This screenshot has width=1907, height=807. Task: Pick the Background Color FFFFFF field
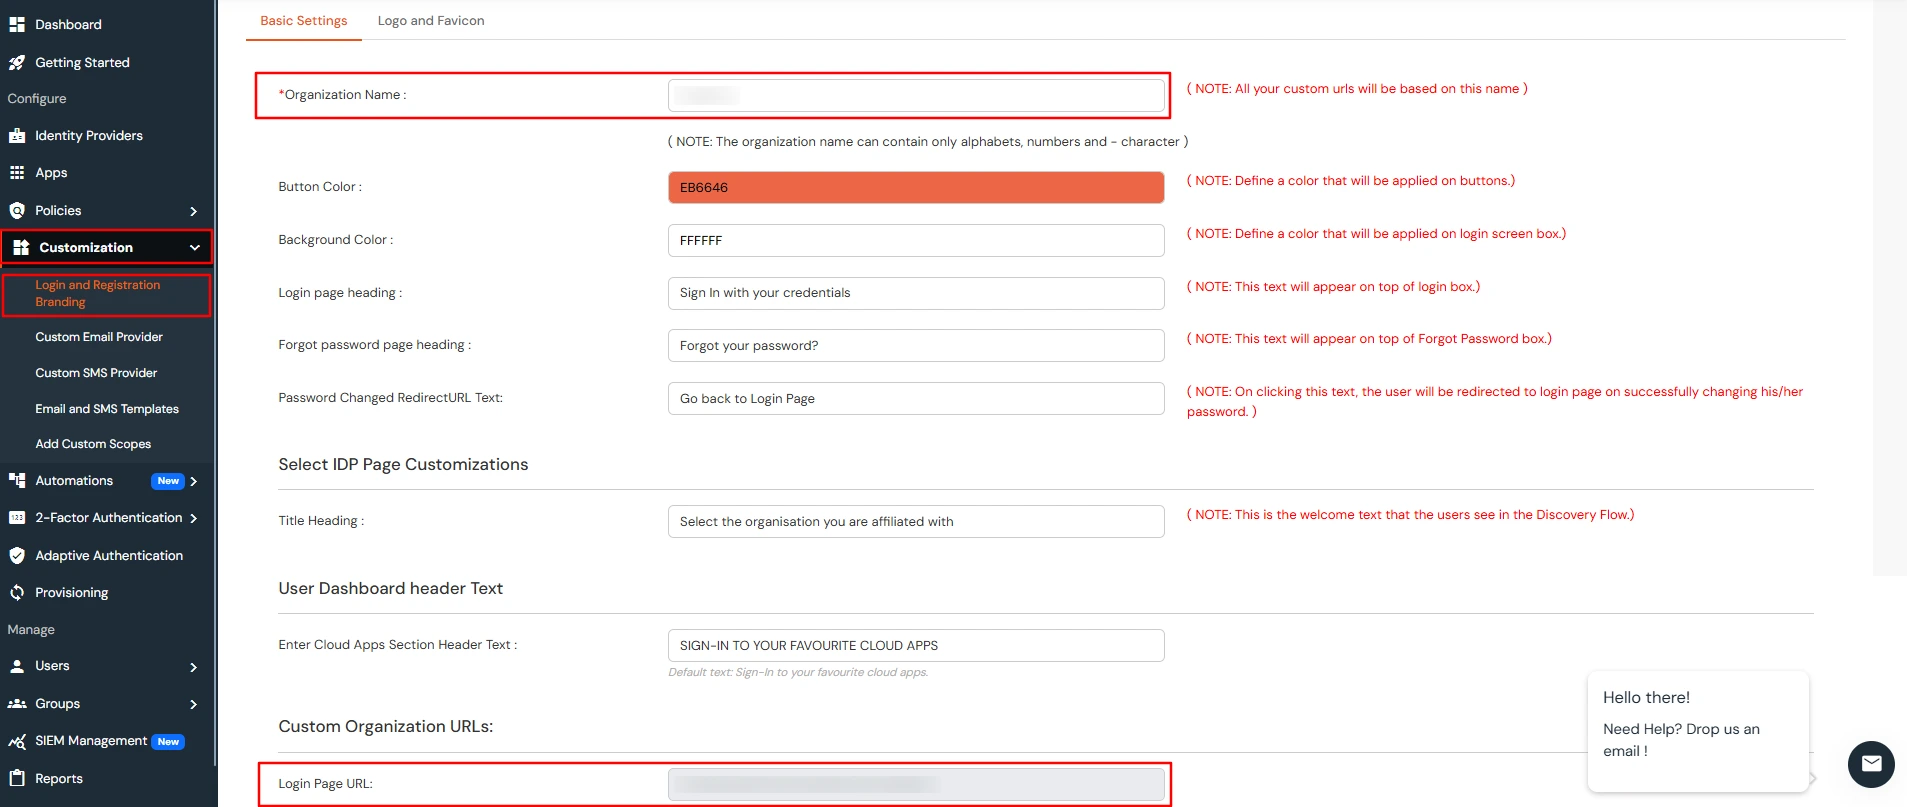[916, 240]
